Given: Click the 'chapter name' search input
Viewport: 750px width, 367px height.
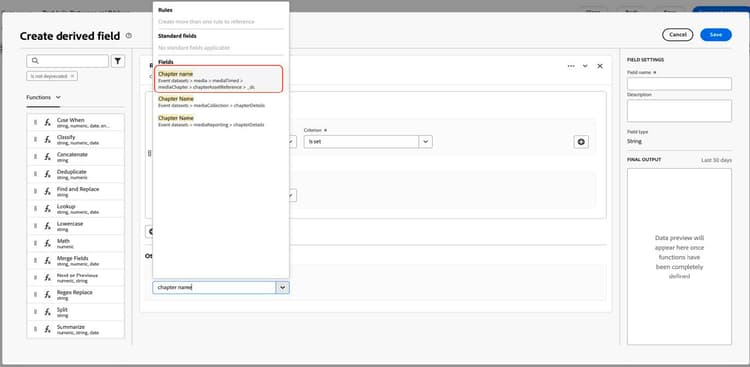Looking at the screenshot, I should click(214, 288).
